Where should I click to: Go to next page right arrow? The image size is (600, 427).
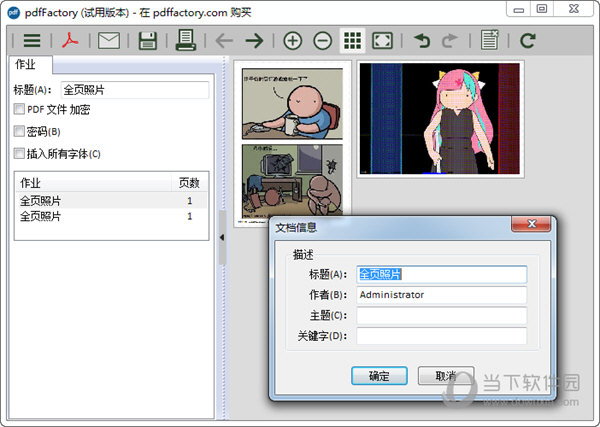coord(254,41)
